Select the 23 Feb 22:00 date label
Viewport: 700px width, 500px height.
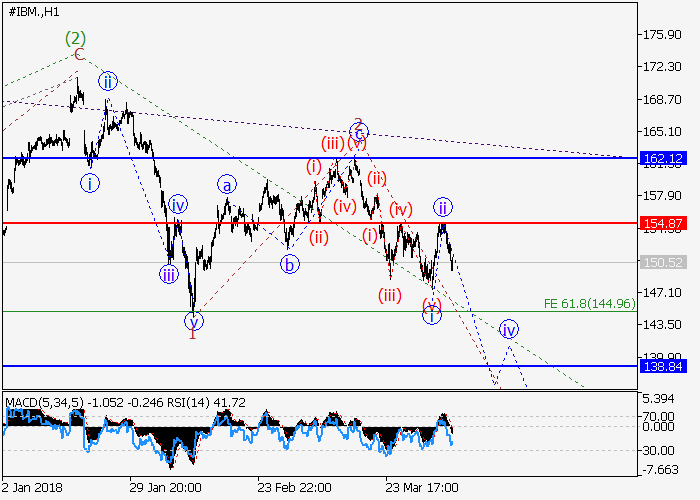coord(295,487)
